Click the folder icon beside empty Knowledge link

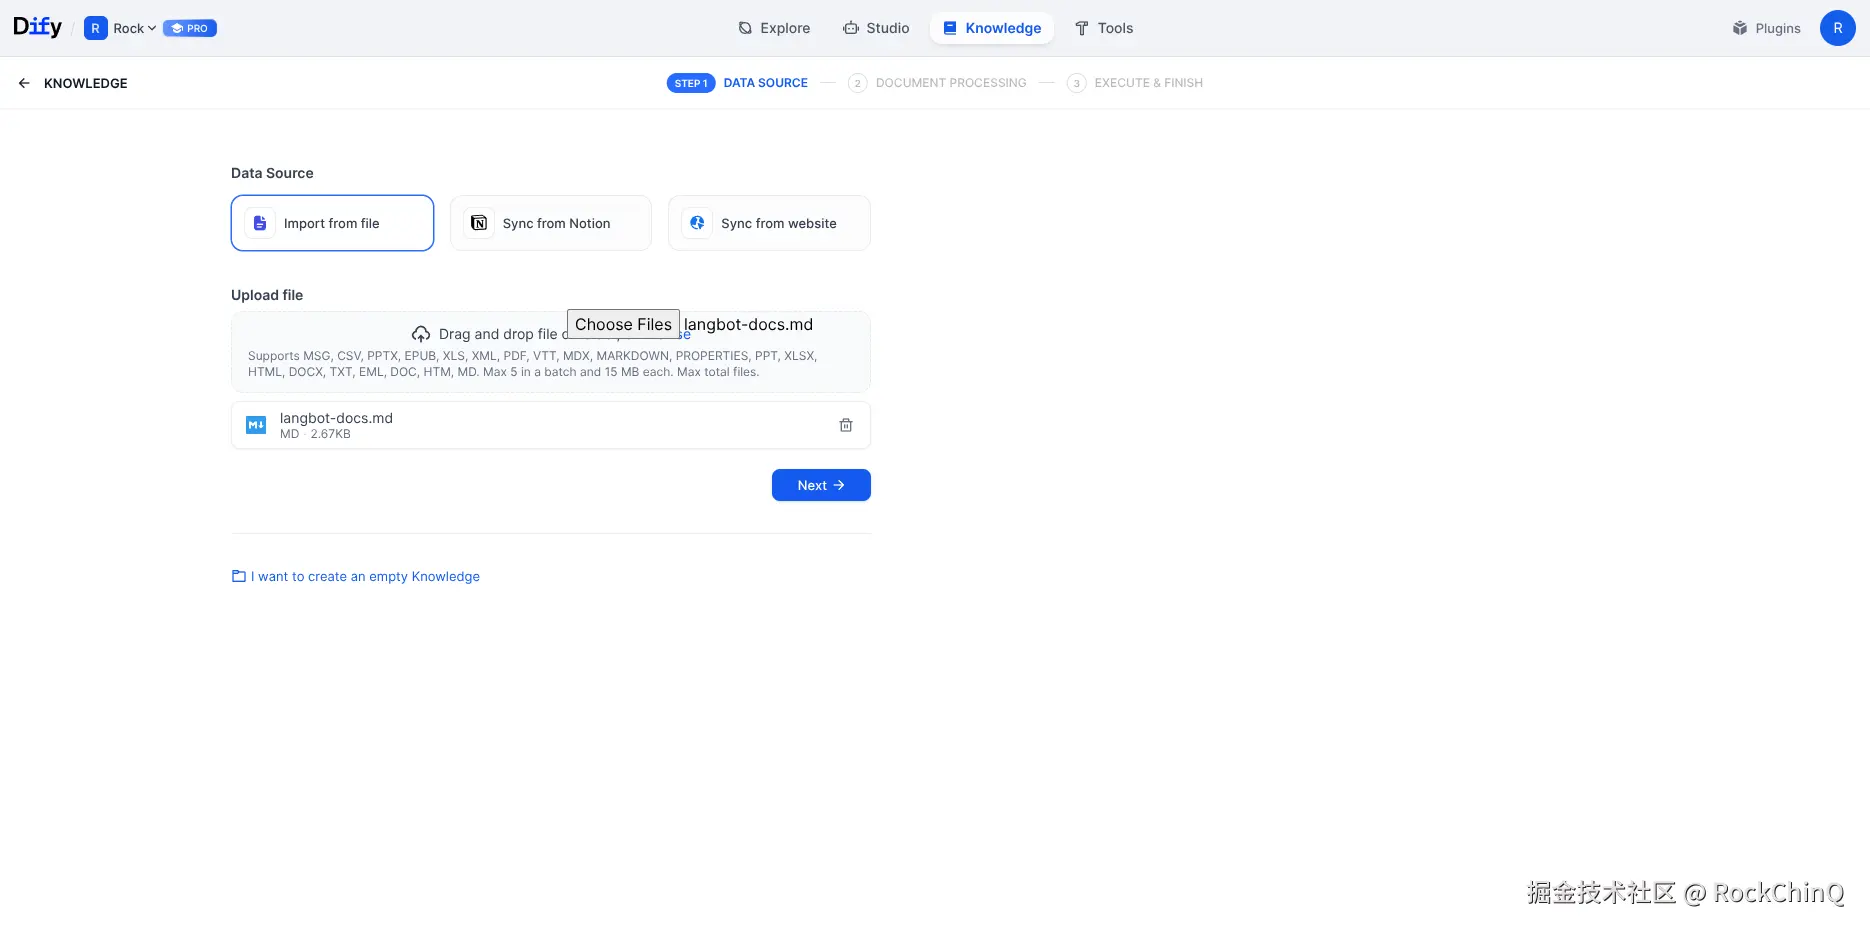coord(239,576)
